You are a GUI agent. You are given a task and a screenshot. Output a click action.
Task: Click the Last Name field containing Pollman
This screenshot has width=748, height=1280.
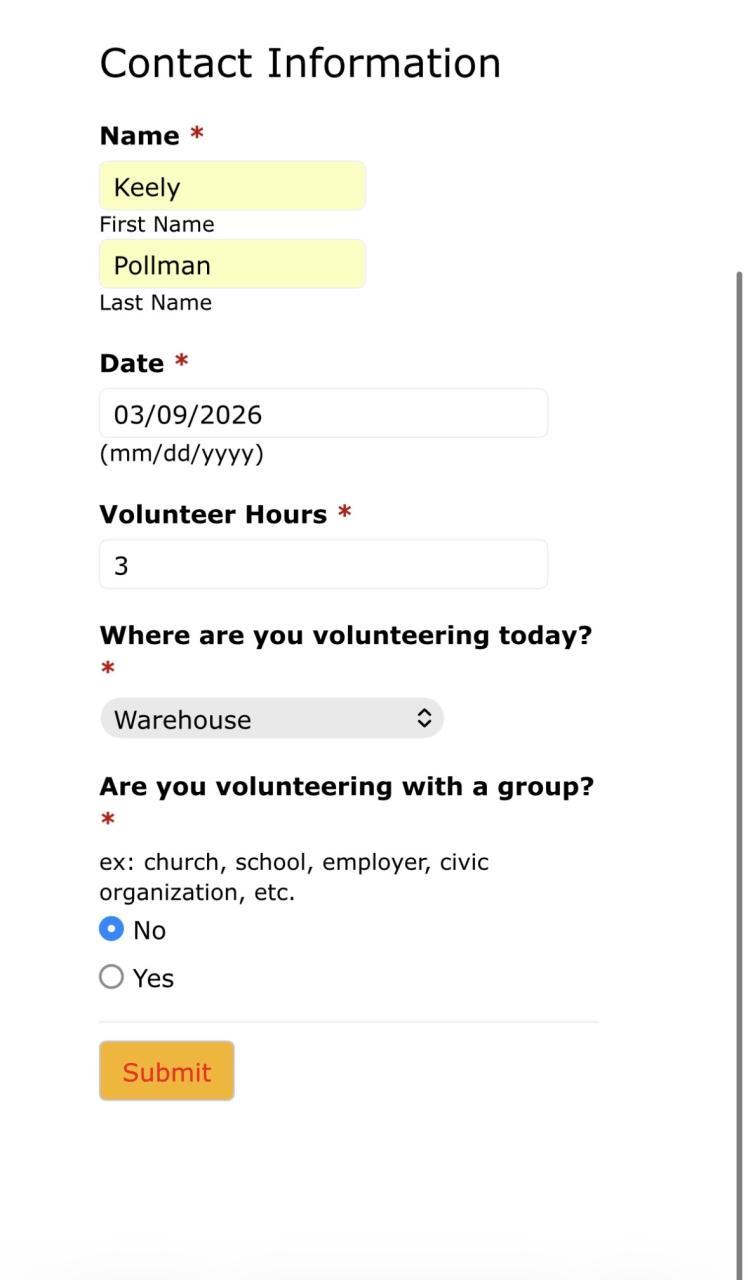(232, 265)
